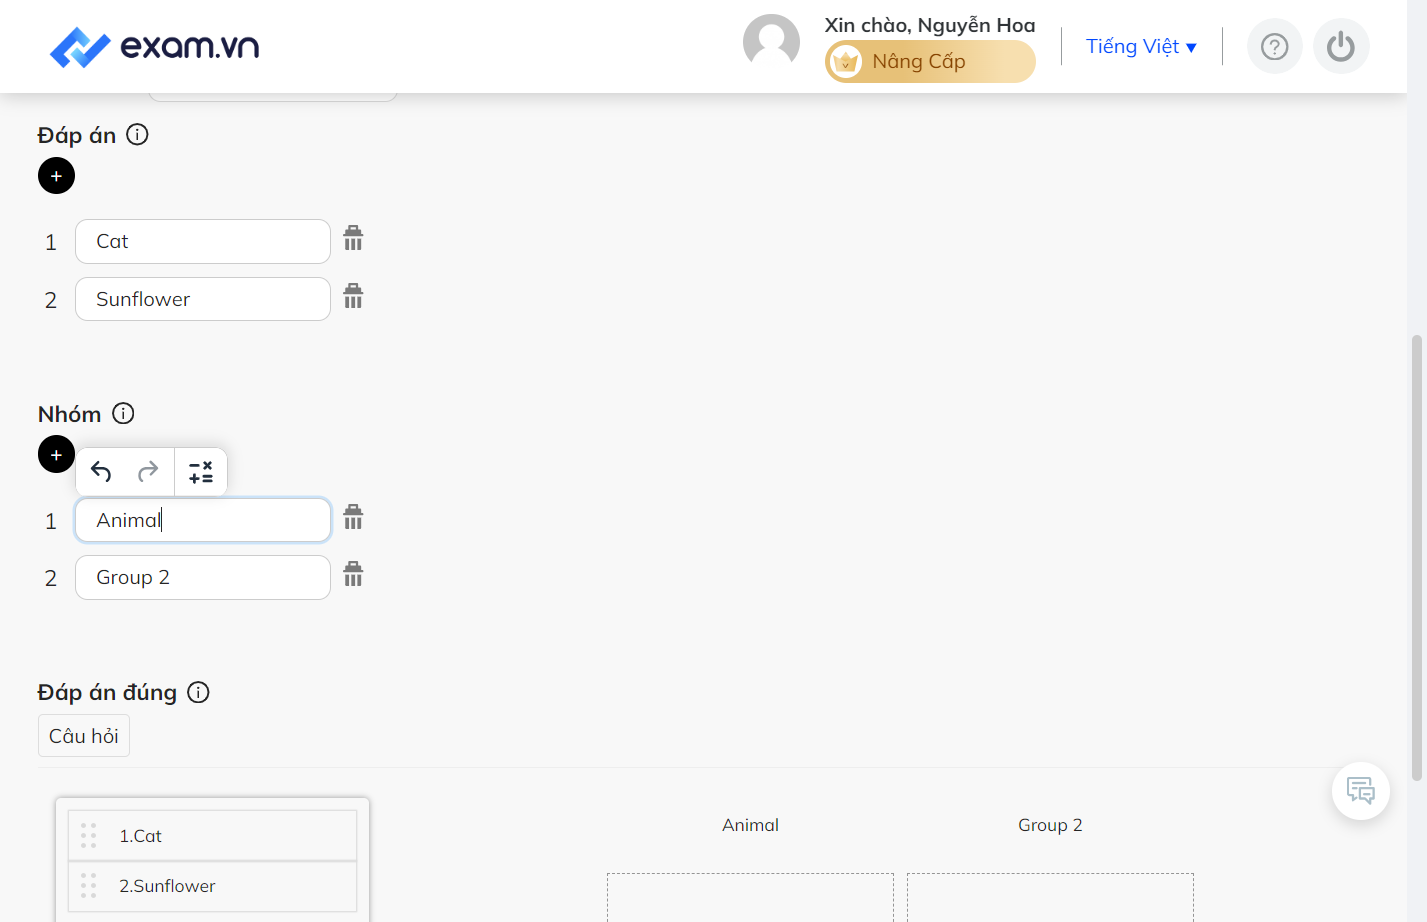Viewport: 1427px width, 922px height.
Task: Click the drag handle of 2.Sunflower
Action: [x=88, y=886]
